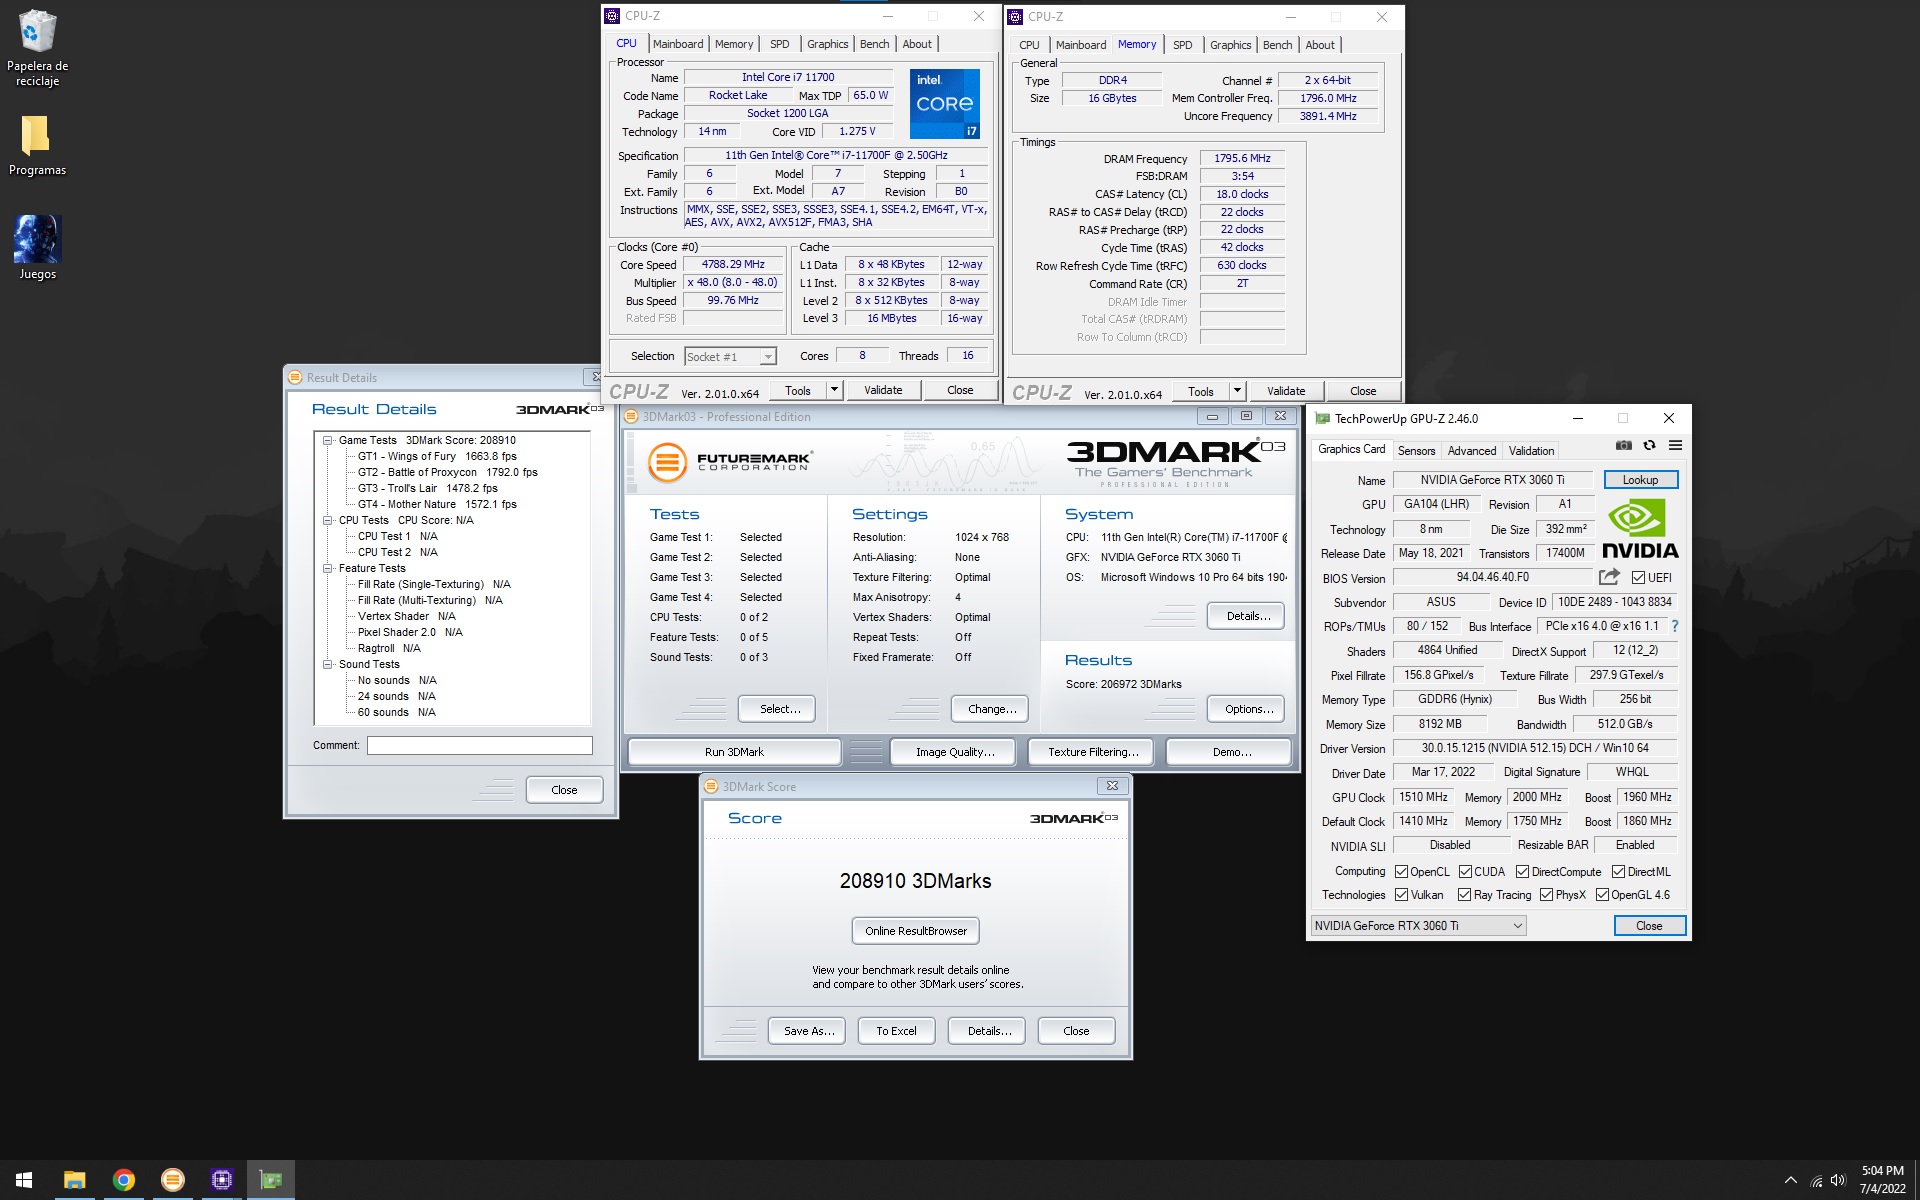Open Image Quality... in 3DMark03
1920x1200 pixels.
955,752
